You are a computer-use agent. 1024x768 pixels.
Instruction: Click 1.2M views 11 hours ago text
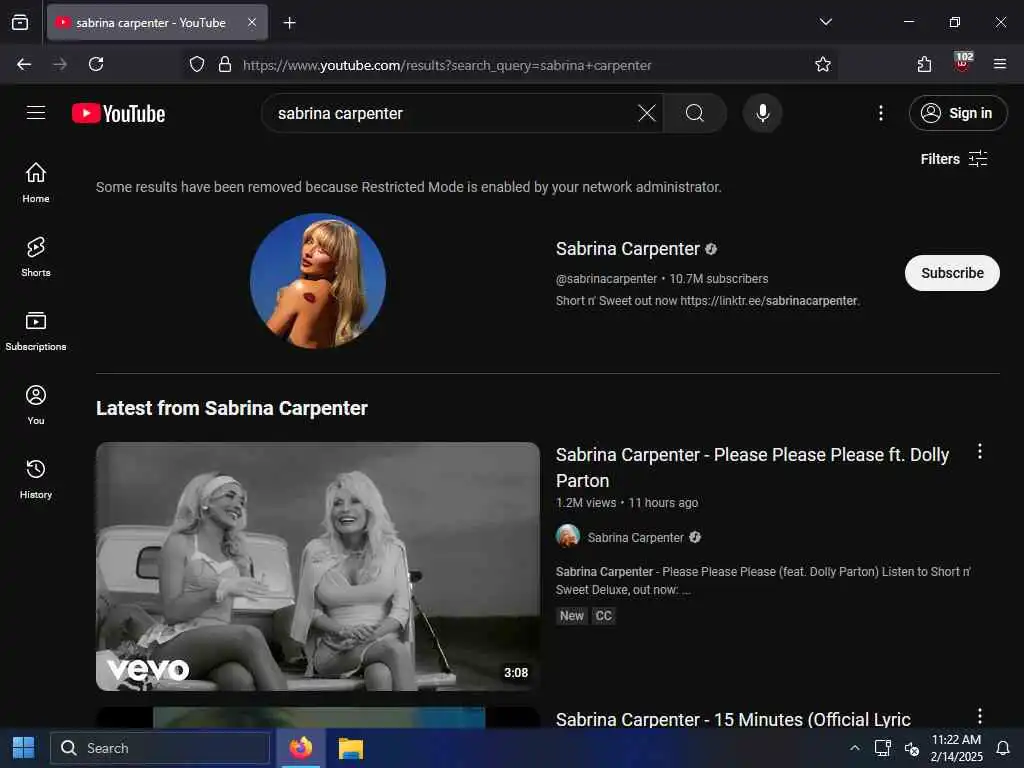click(x=627, y=503)
